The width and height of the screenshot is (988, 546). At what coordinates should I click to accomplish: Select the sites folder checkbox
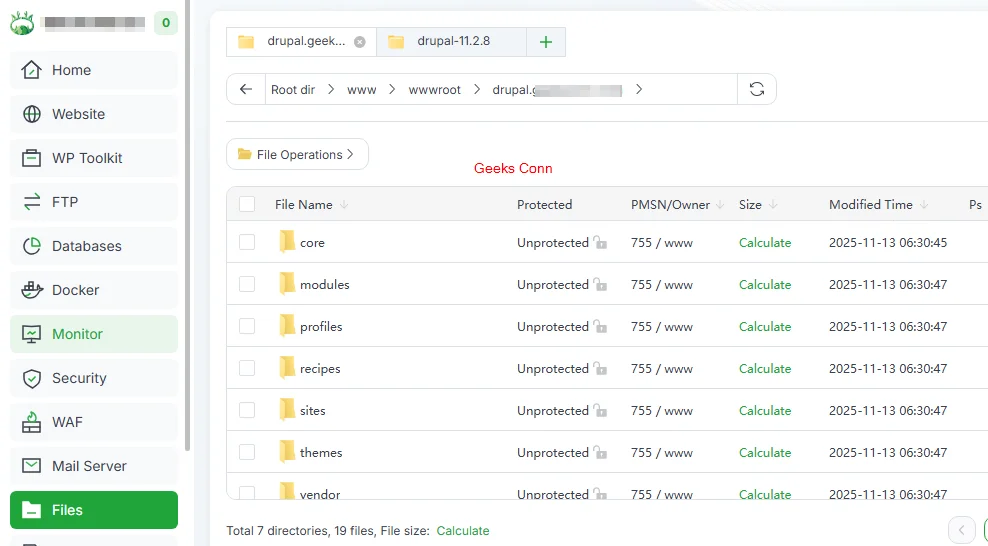[247, 411]
